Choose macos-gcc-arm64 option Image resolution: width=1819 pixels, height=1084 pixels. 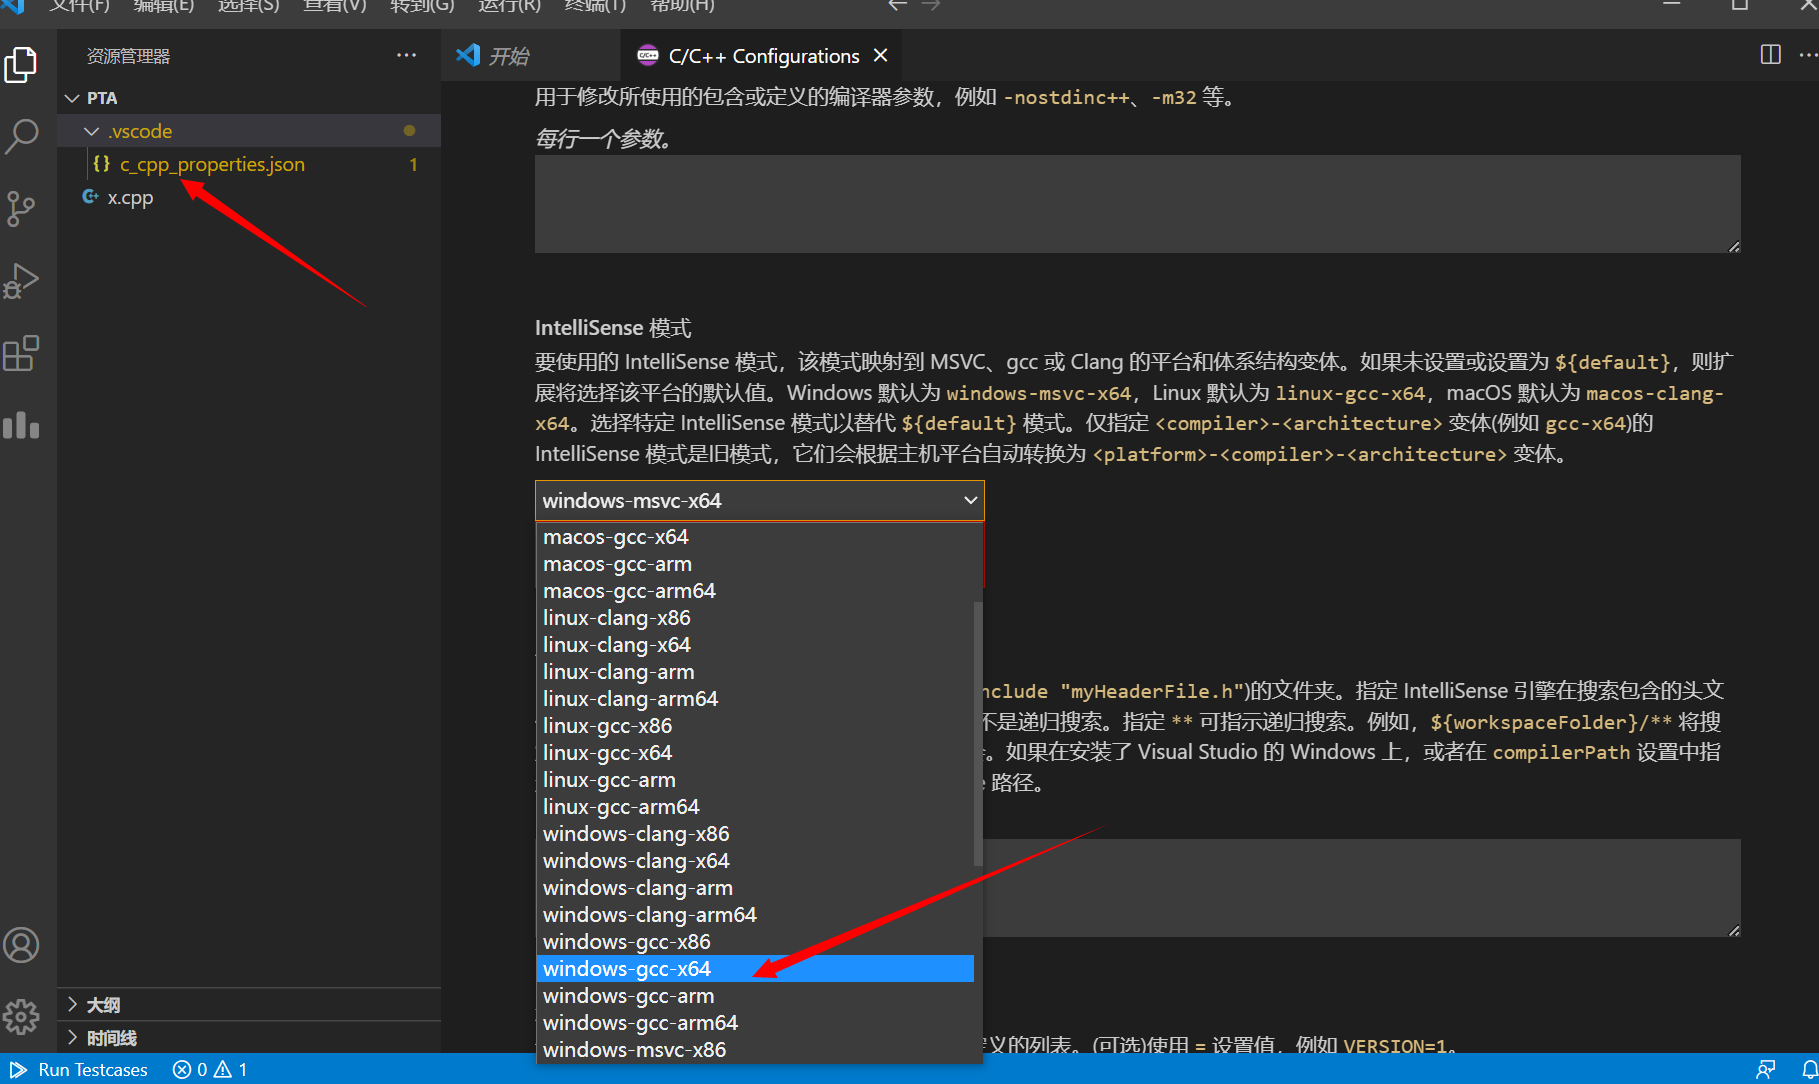pos(755,591)
